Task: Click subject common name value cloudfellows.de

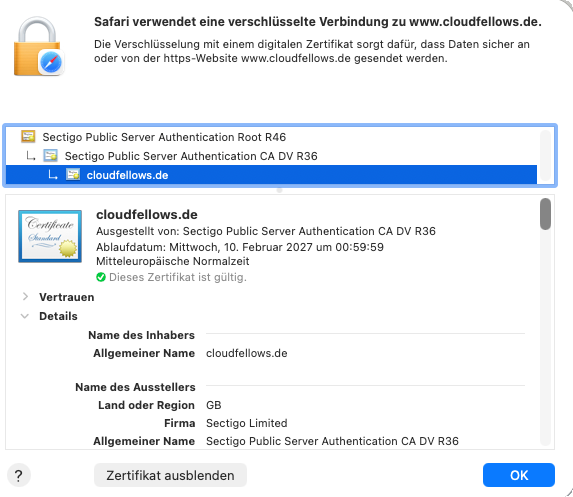Action: coord(247,353)
